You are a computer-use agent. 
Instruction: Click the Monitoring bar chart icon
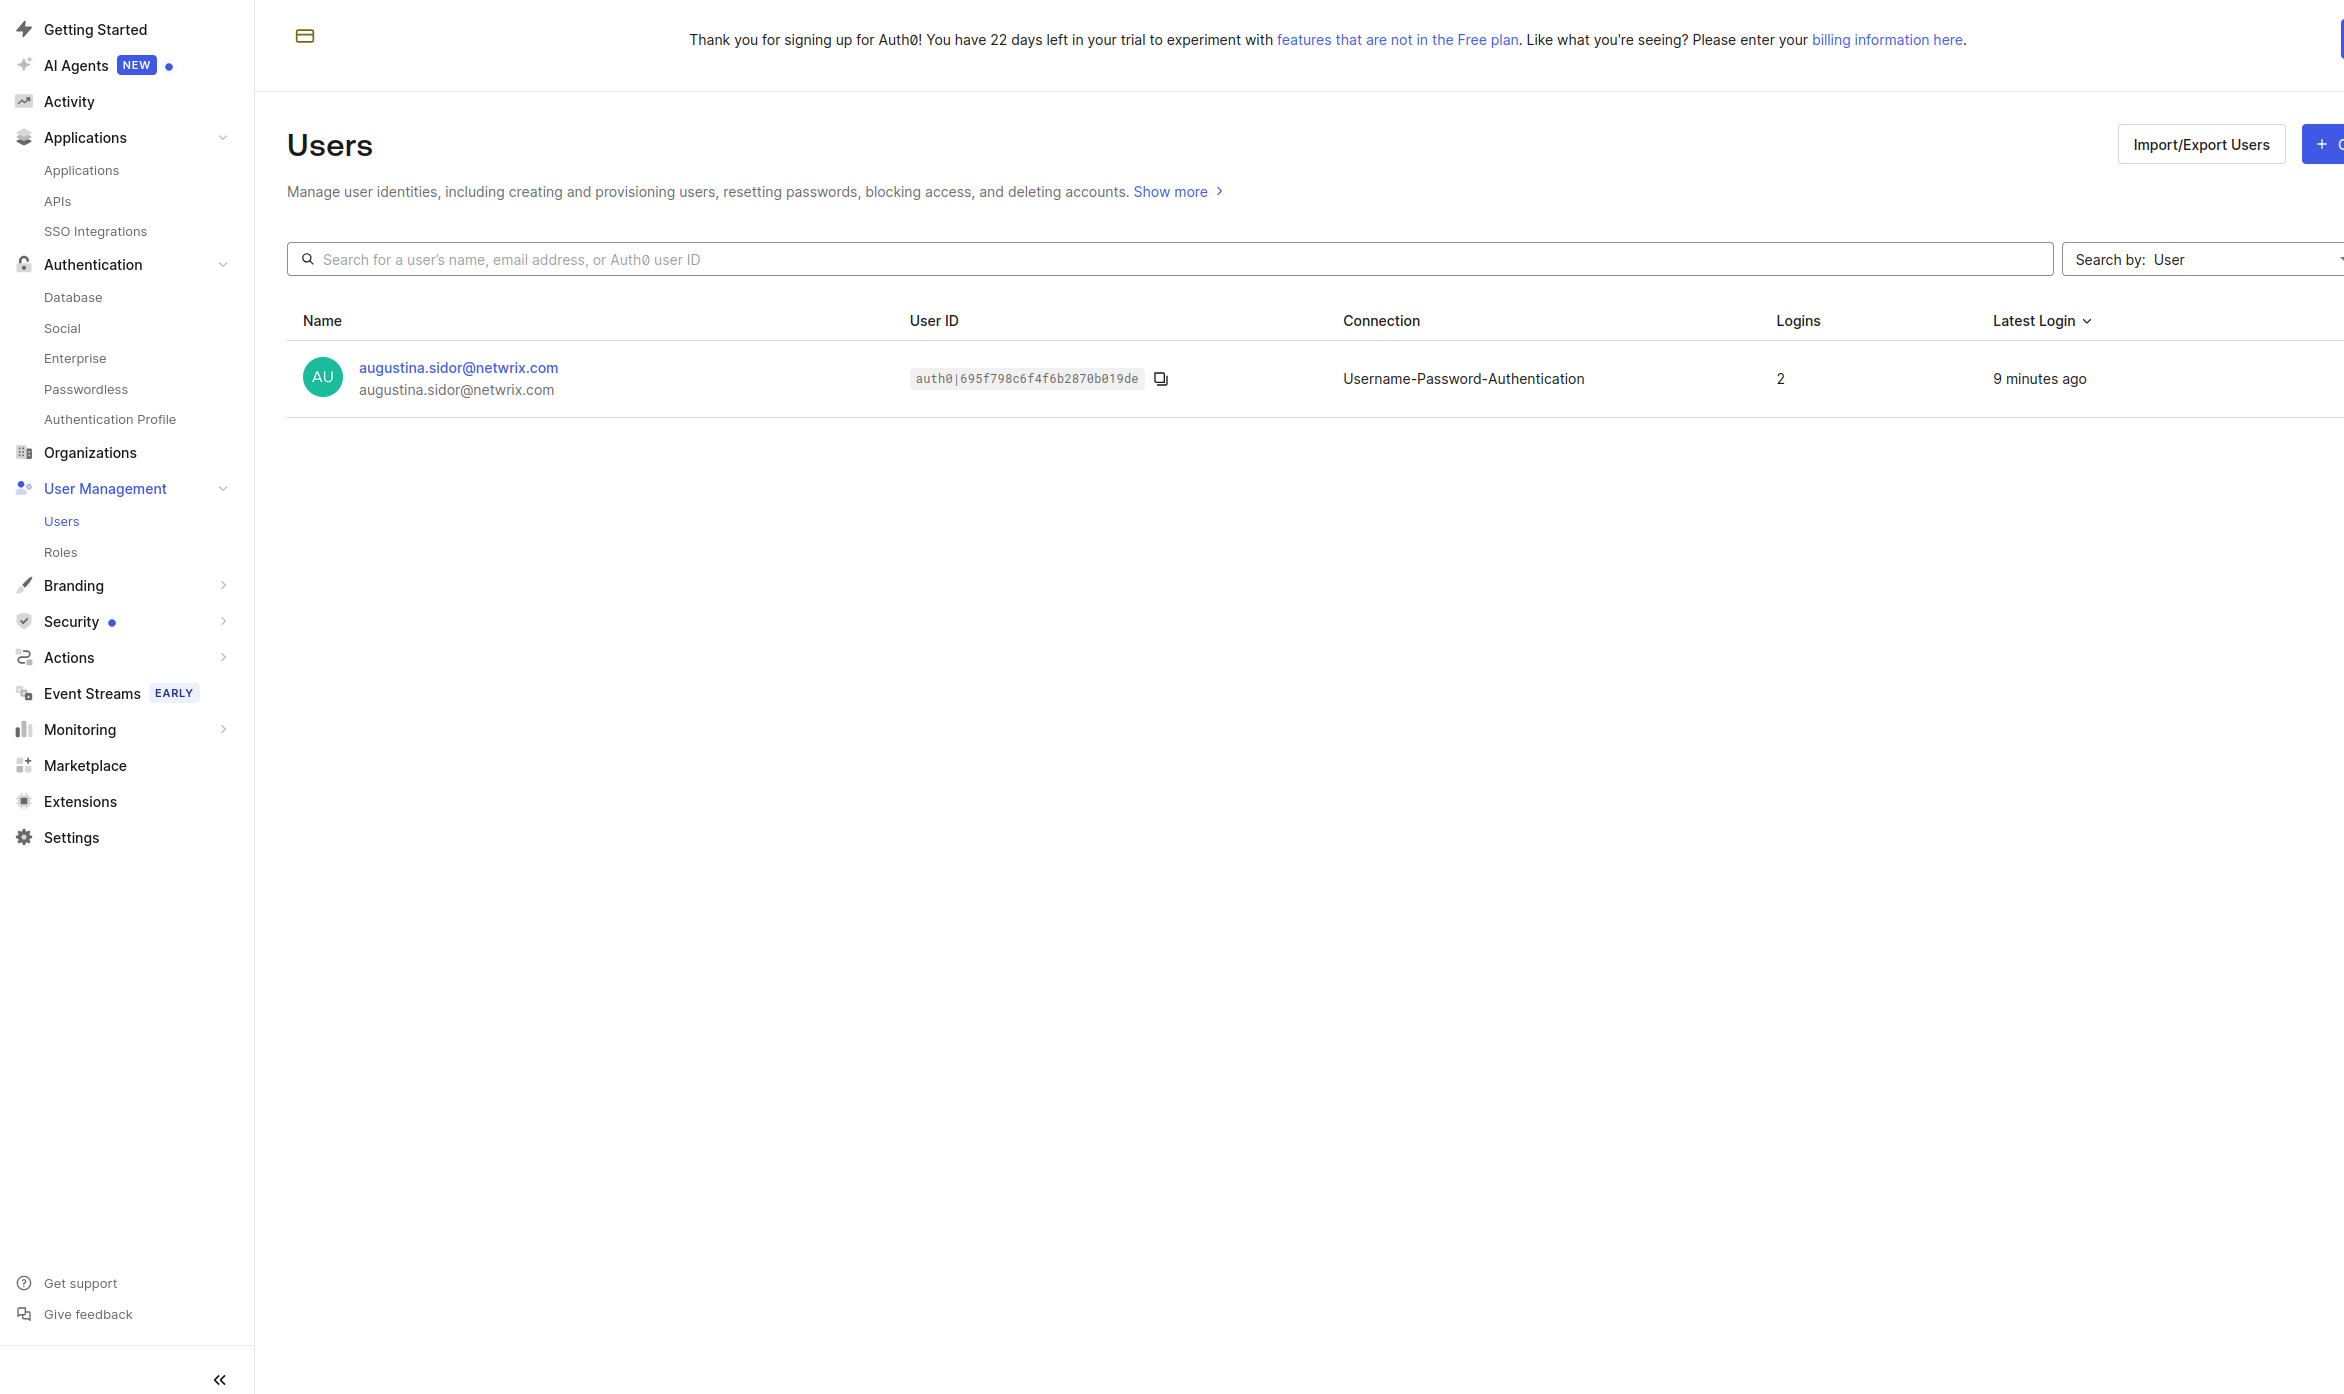[x=24, y=729]
